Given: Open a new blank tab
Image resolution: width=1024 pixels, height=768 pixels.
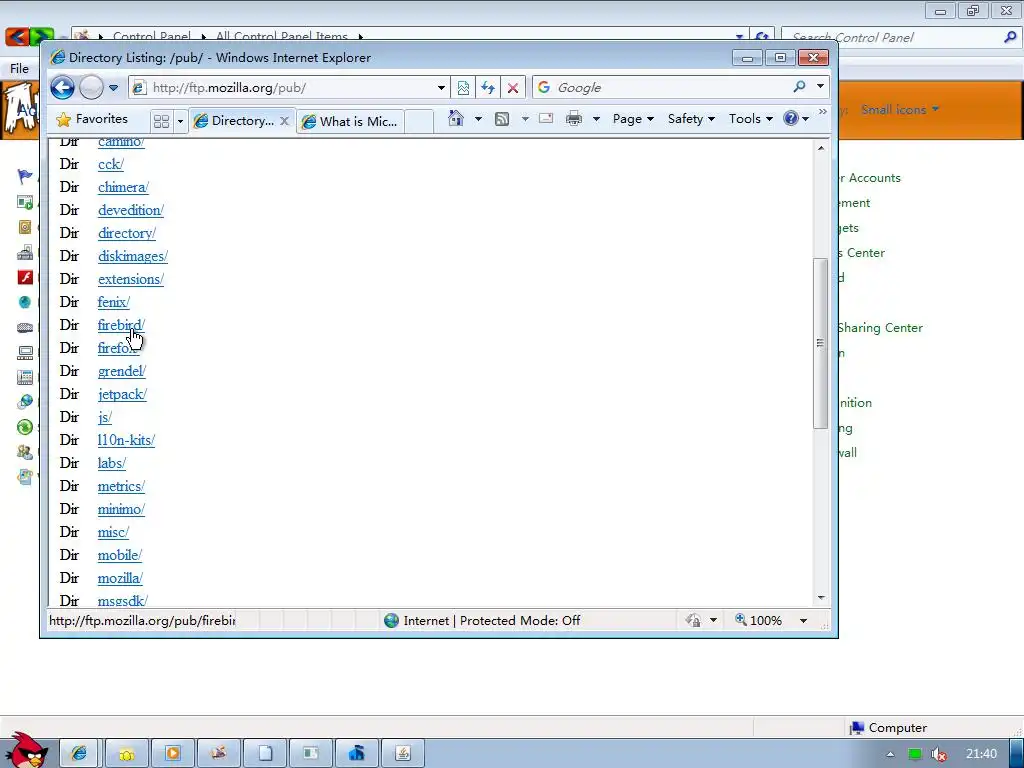Looking at the screenshot, I should click(x=419, y=121).
